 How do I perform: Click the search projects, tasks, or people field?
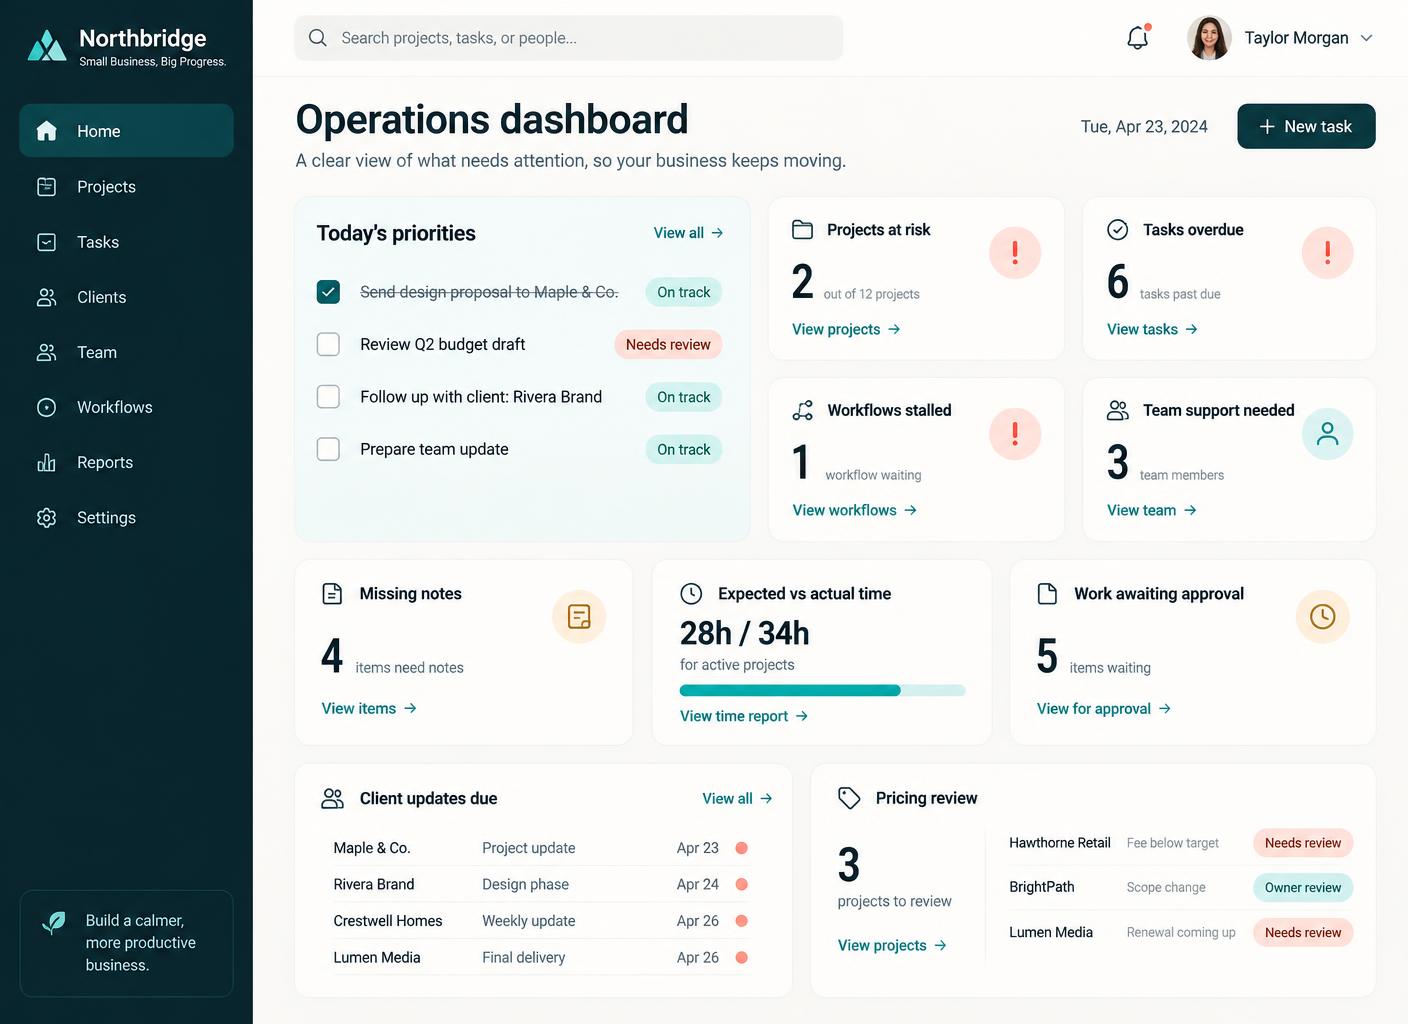(568, 38)
